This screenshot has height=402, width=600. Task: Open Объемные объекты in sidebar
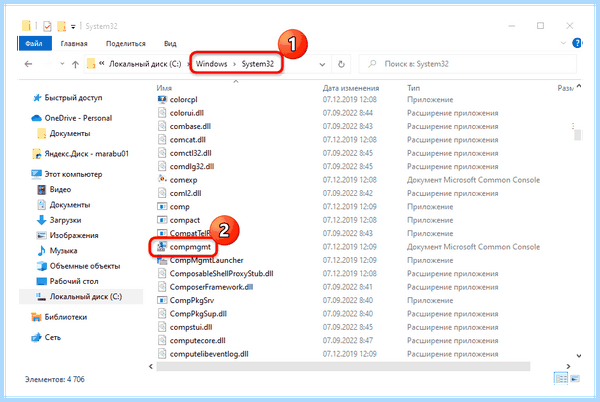(85, 266)
